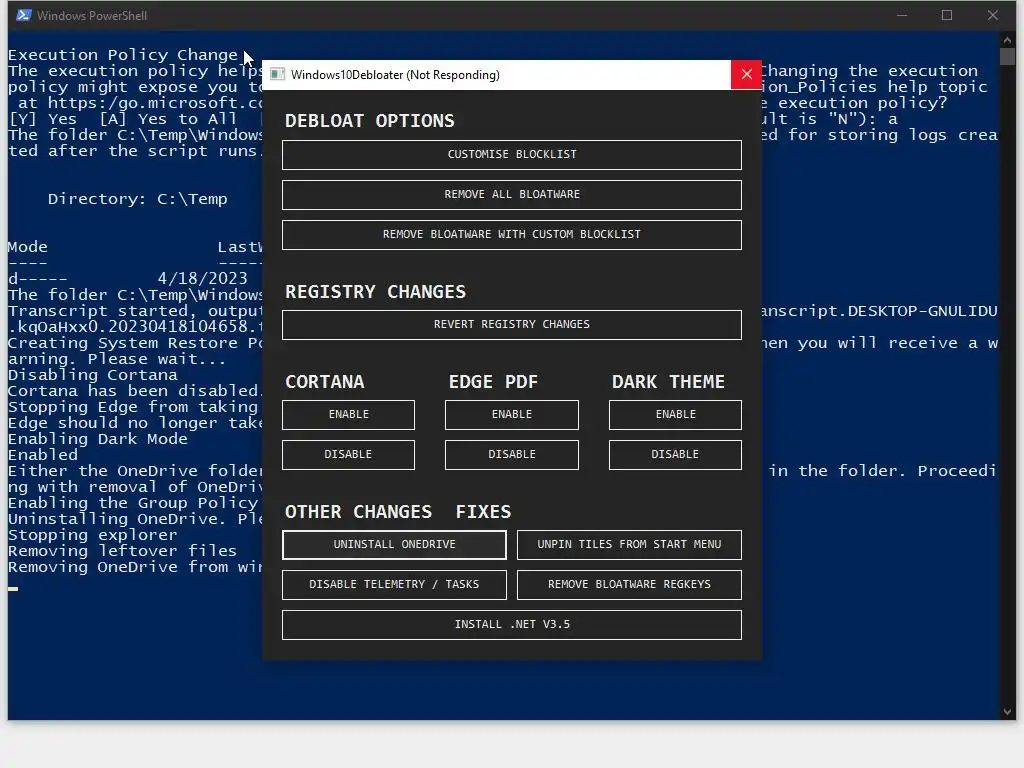Viewport: 1024px width, 768px height.
Task: Click the 'Windows PowerShell' title text
Action: (92, 16)
